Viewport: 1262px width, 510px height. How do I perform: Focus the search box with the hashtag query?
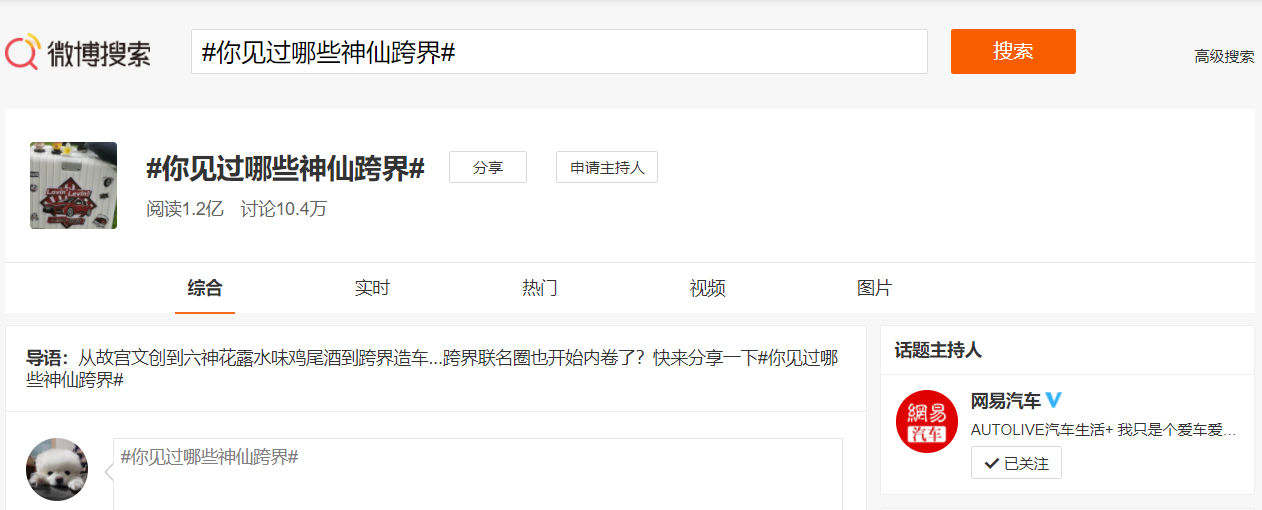(x=558, y=52)
